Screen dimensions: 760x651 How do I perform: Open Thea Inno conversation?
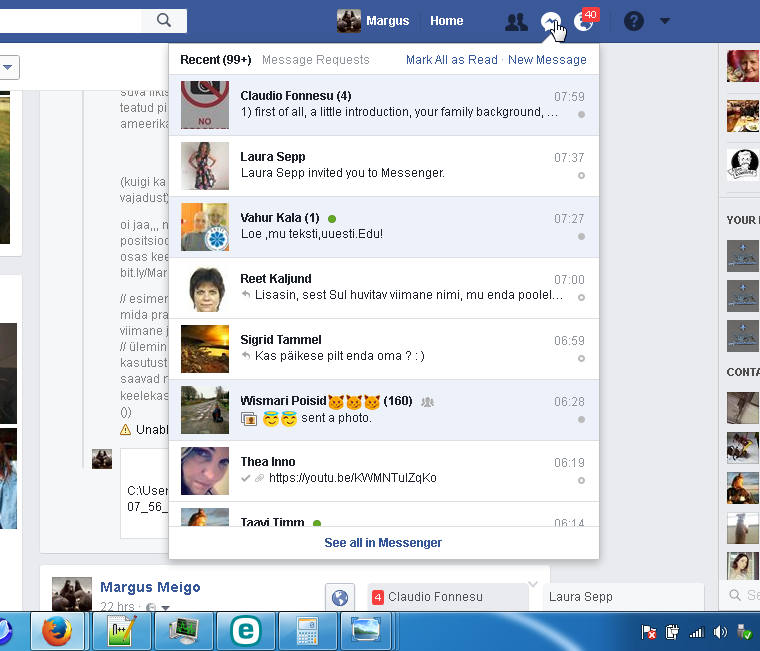[384, 471]
